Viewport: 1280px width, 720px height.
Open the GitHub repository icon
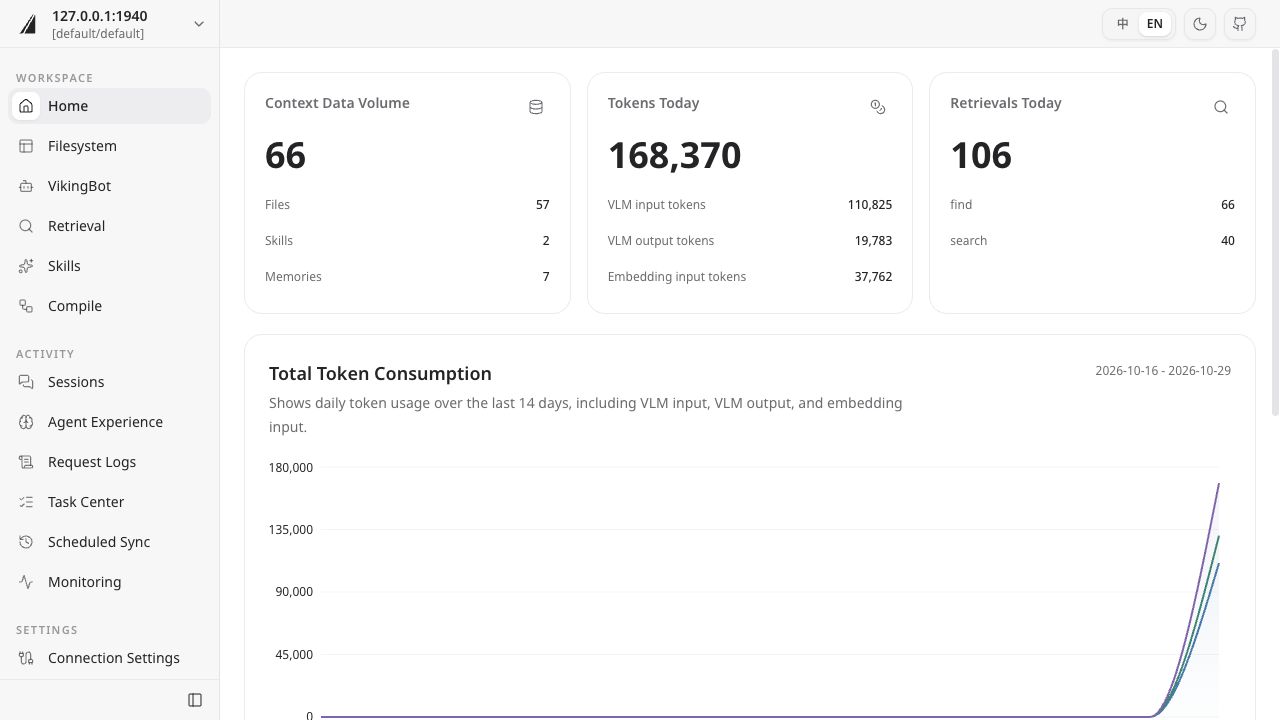[1240, 24]
